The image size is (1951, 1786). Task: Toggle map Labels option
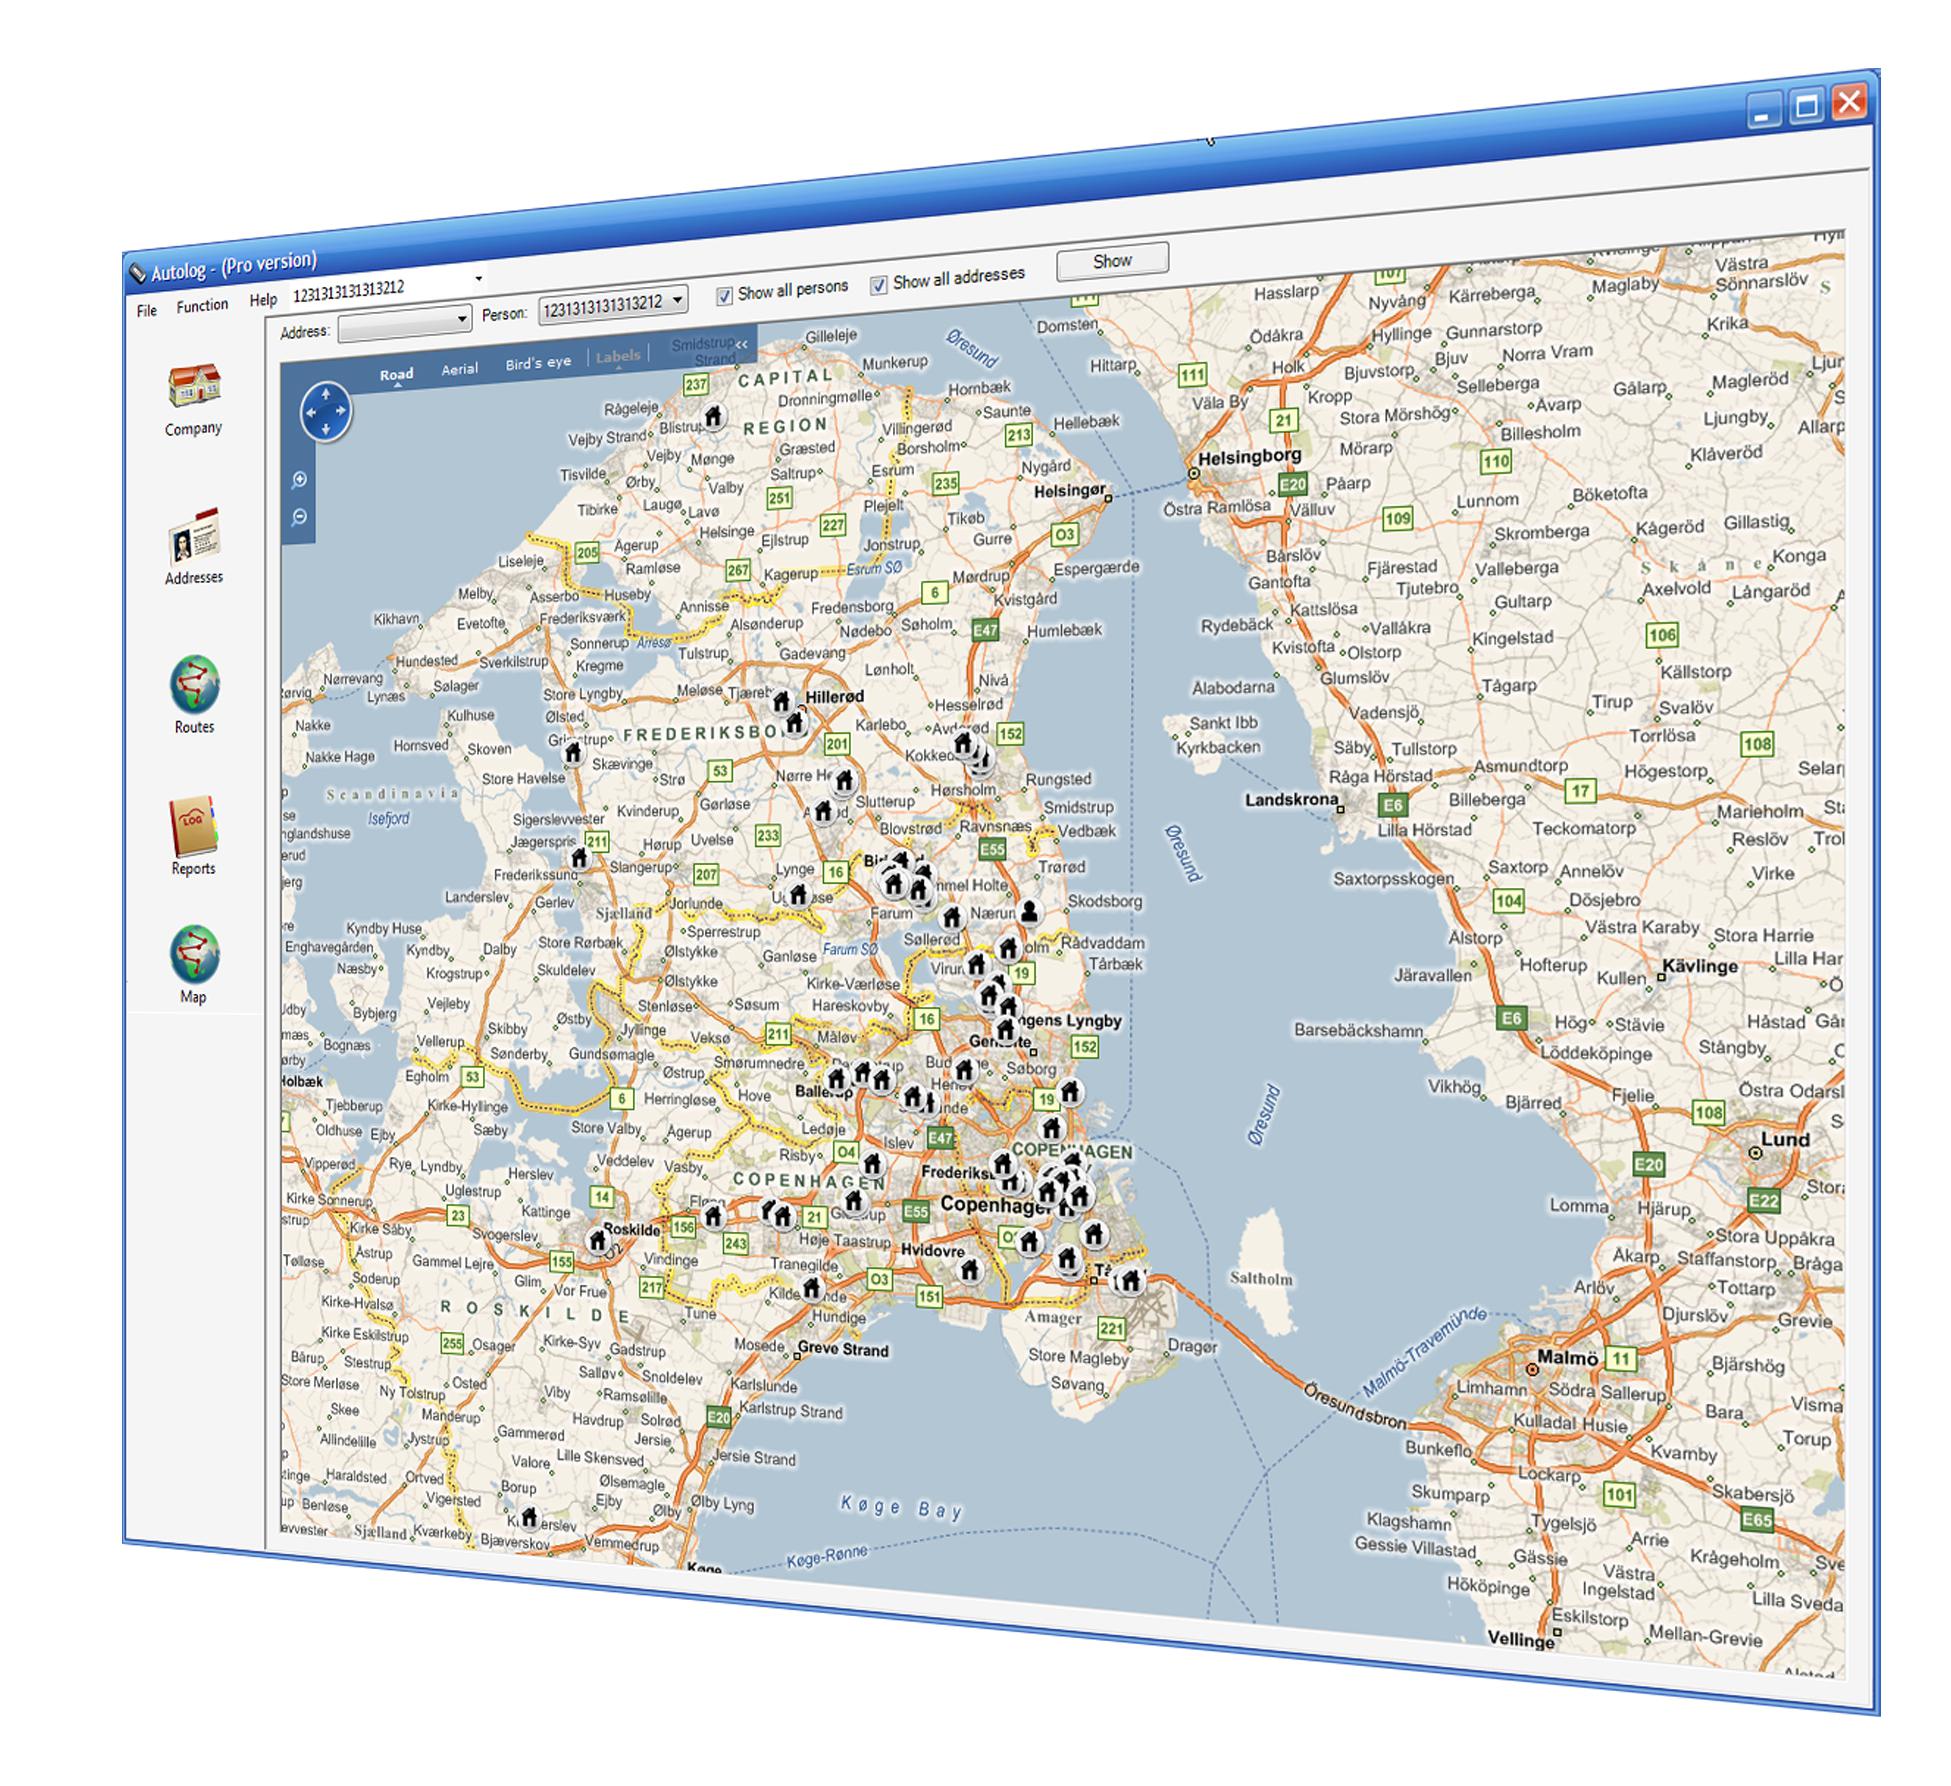tap(617, 357)
